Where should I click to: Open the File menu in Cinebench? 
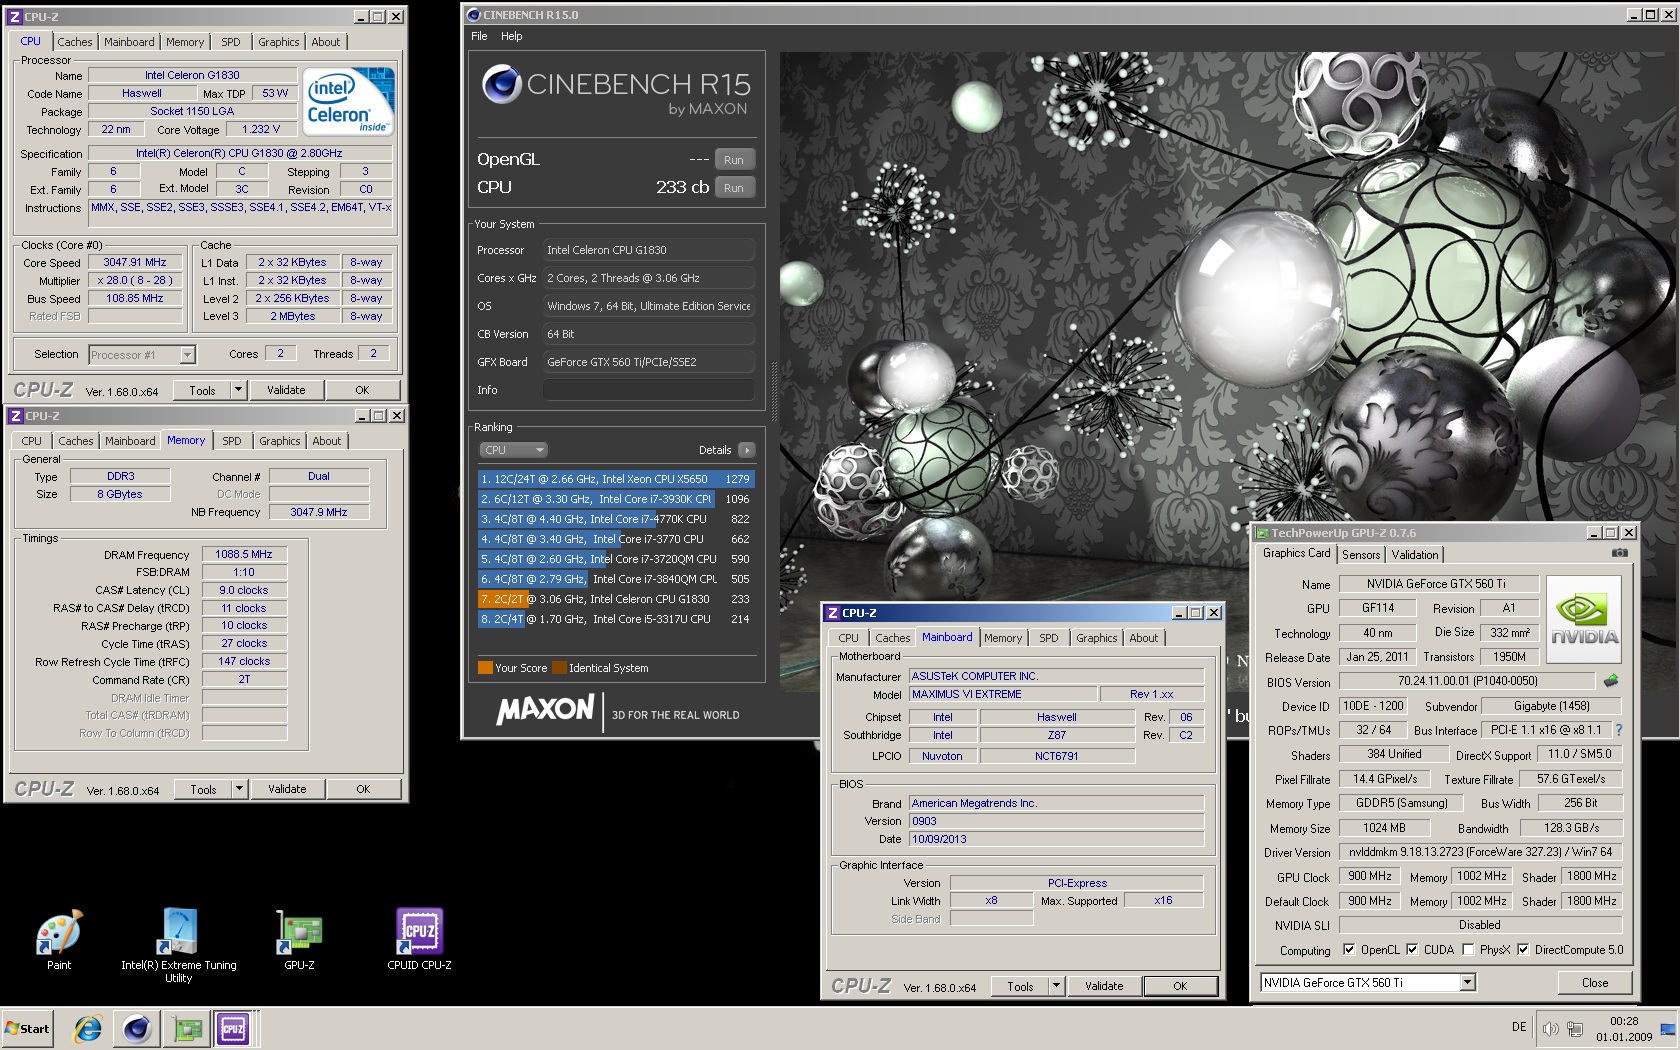click(x=479, y=36)
